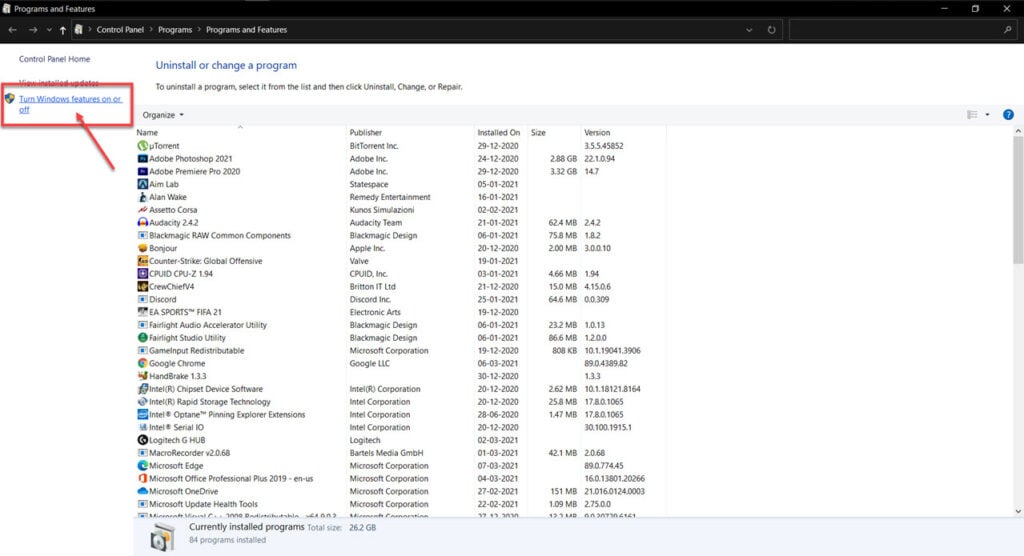Click version 89.0.4389.82 of Chrome
This screenshot has width=1024, height=556.
pyautogui.click(x=605, y=363)
